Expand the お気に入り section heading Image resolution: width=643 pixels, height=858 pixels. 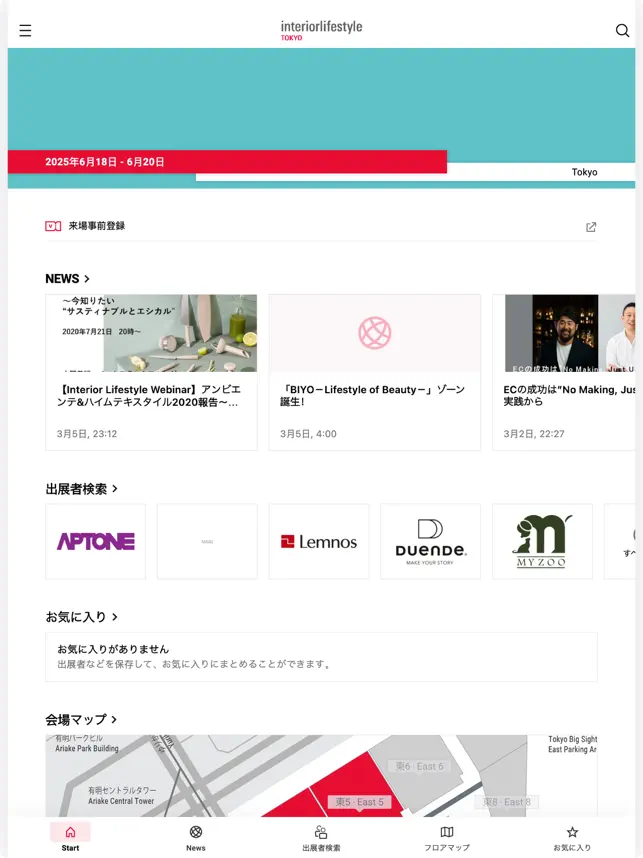tap(82, 617)
